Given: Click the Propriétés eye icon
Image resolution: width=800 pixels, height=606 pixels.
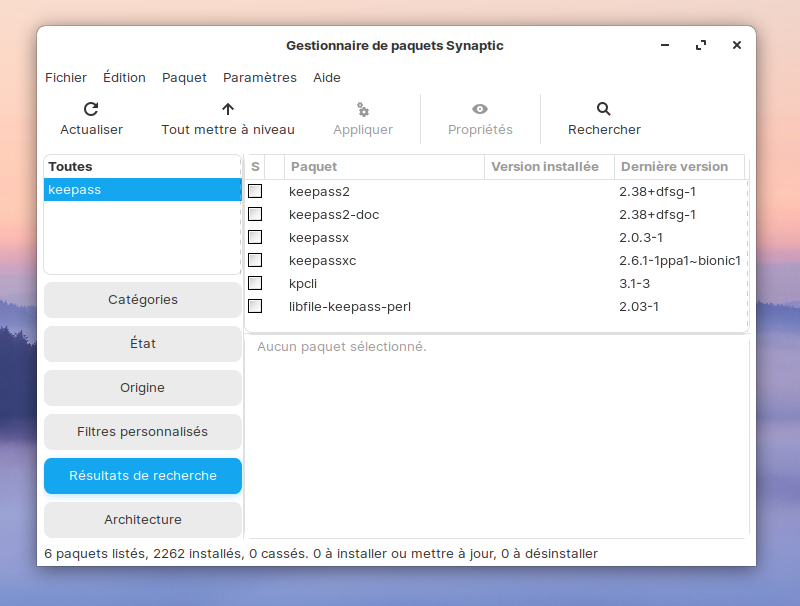Looking at the screenshot, I should pos(480,109).
